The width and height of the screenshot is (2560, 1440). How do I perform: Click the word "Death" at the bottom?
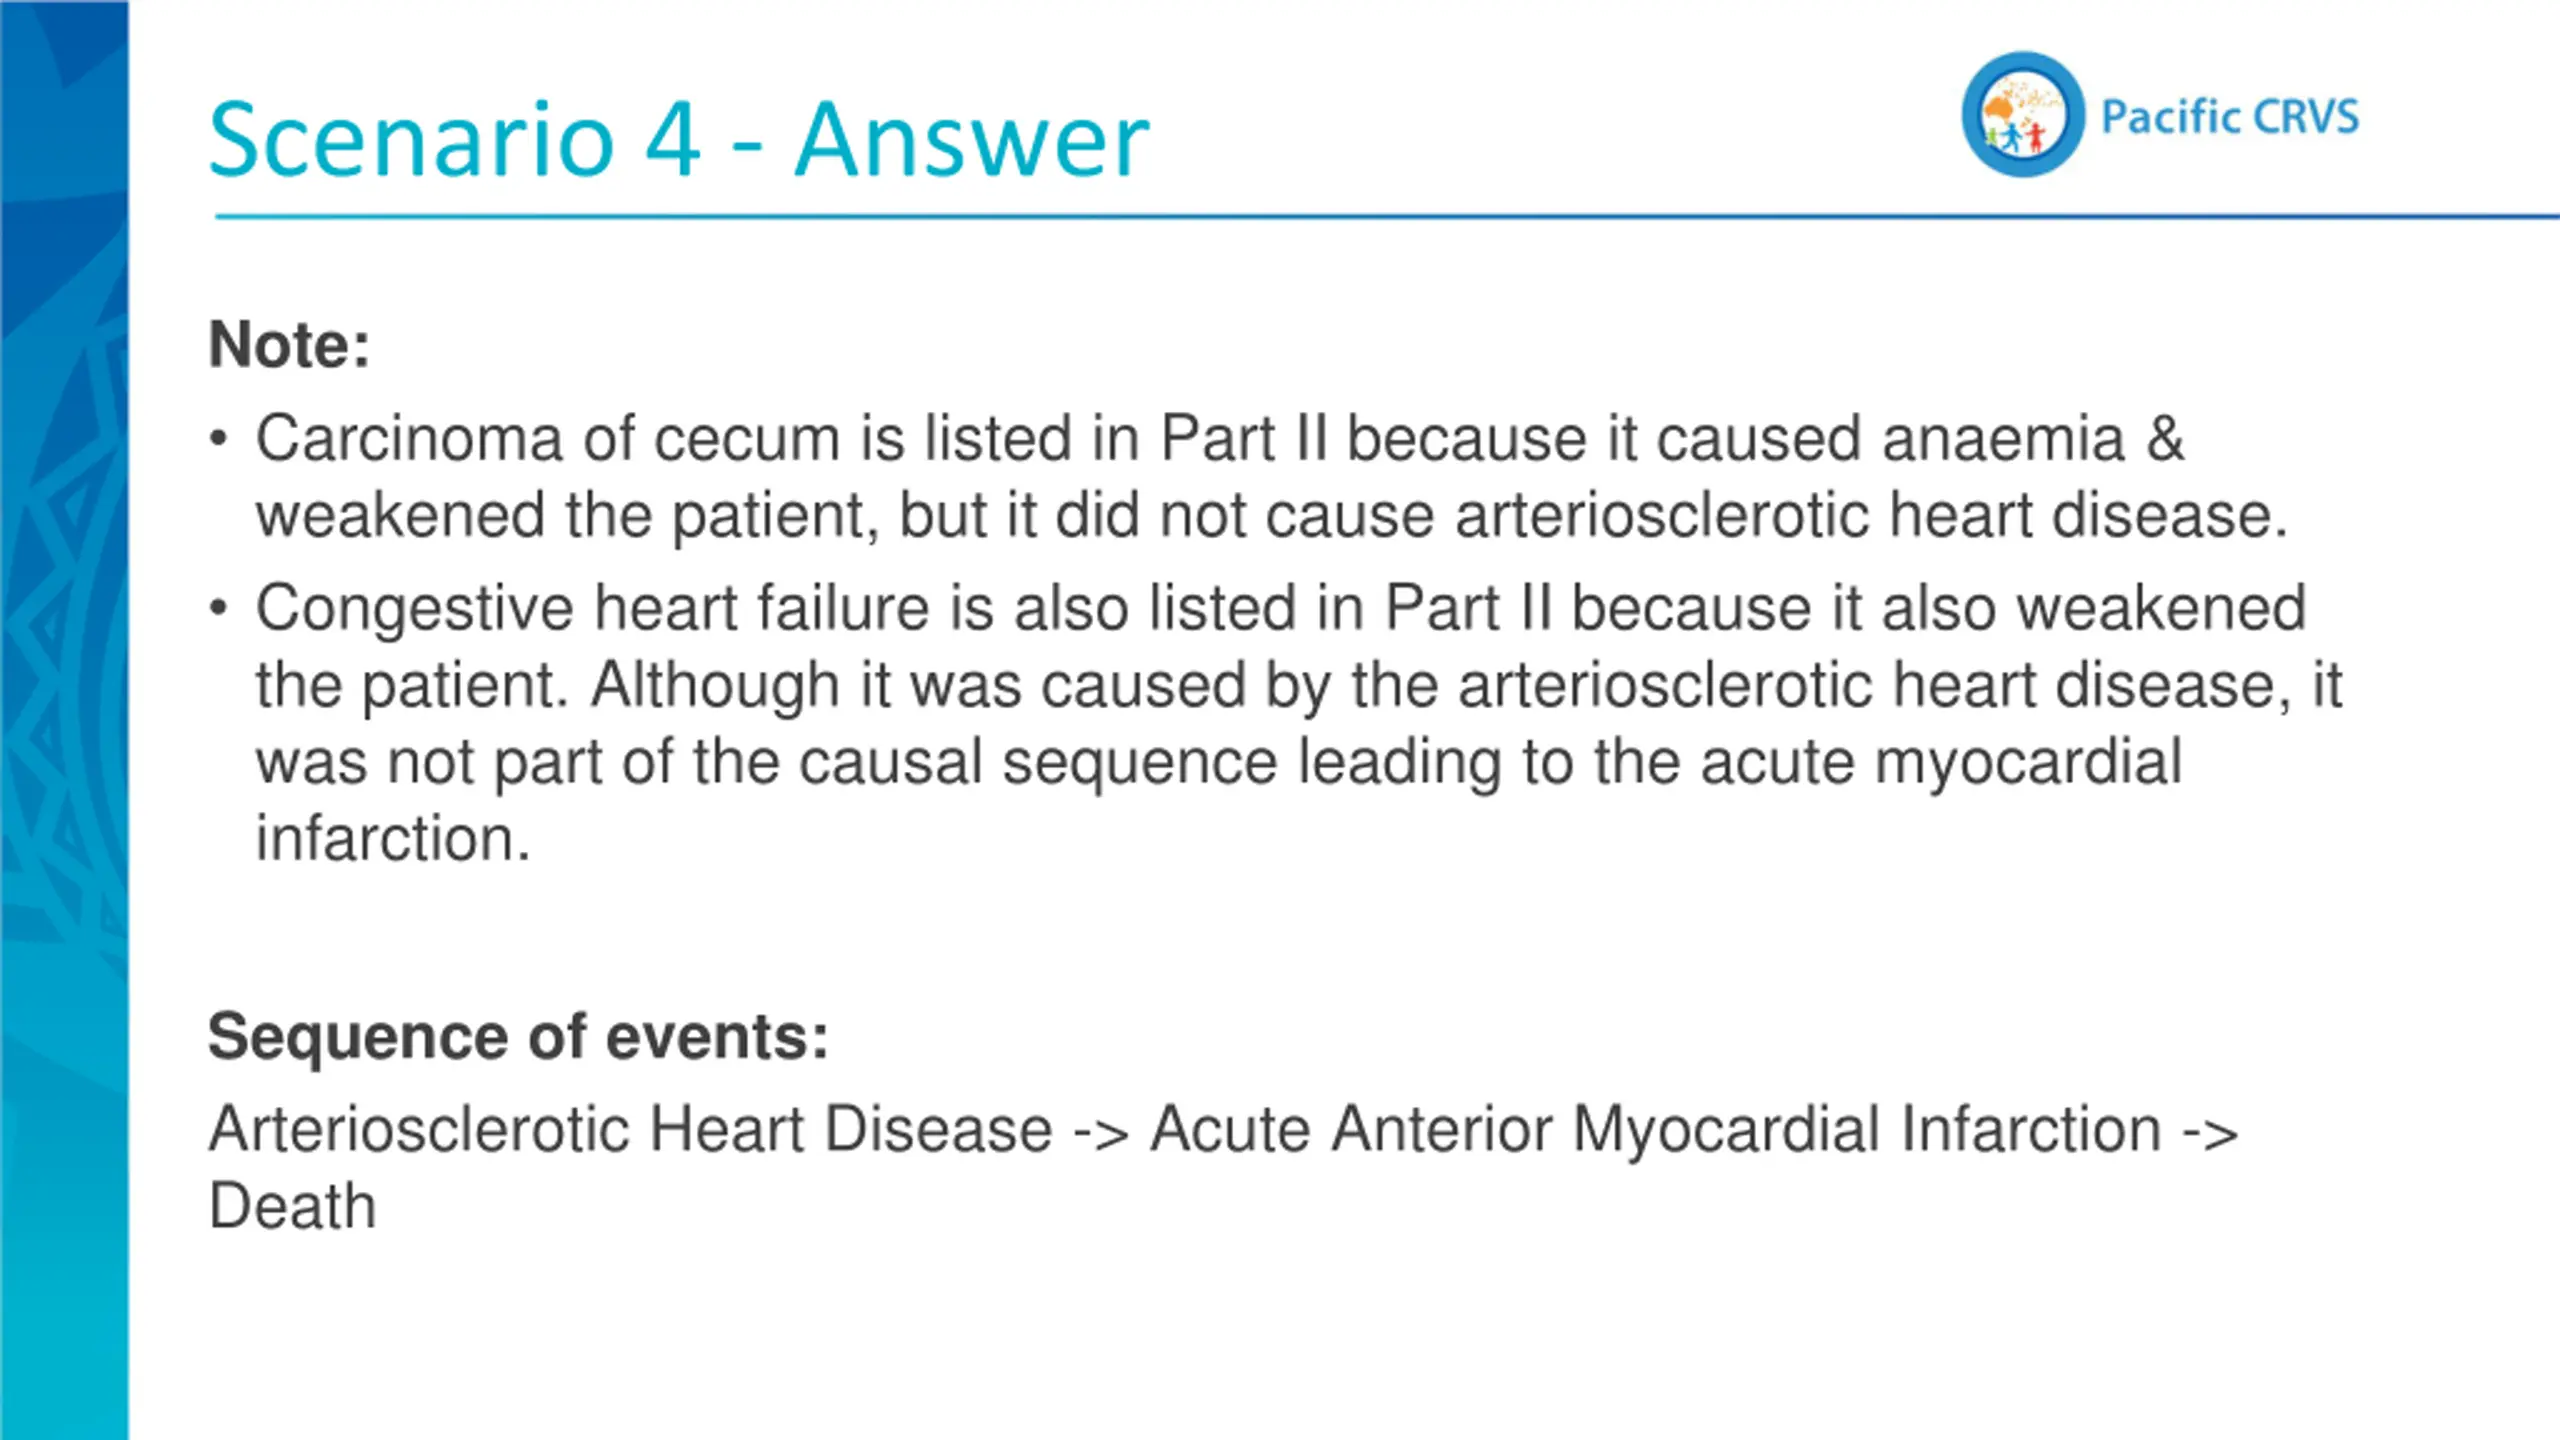tap(292, 1206)
